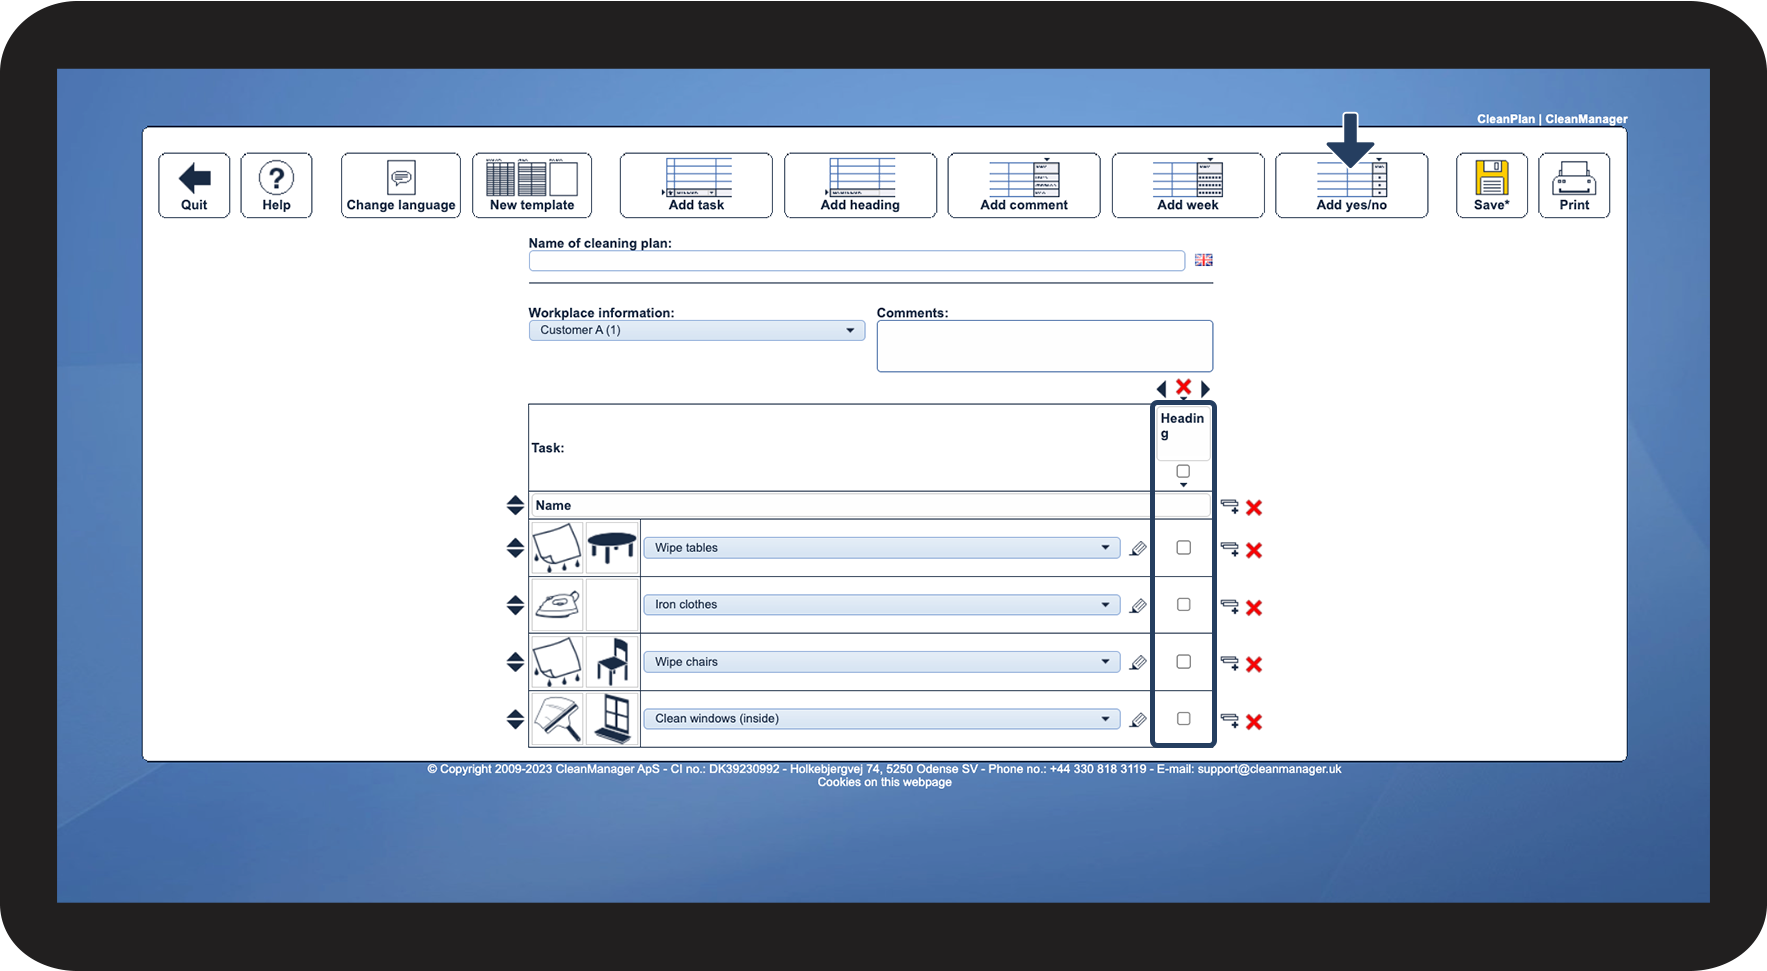Click inside the Comments text box

click(1045, 346)
